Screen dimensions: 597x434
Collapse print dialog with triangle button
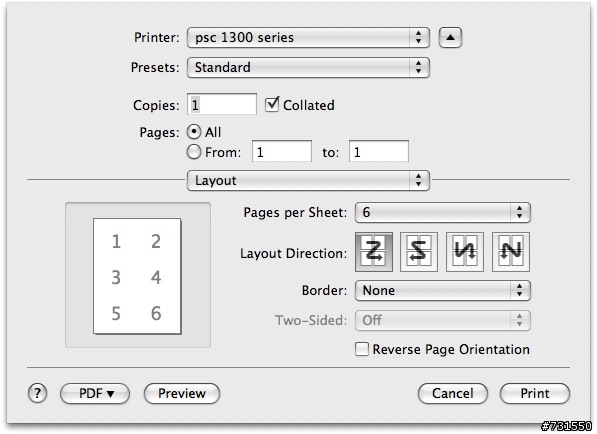pos(450,38)
